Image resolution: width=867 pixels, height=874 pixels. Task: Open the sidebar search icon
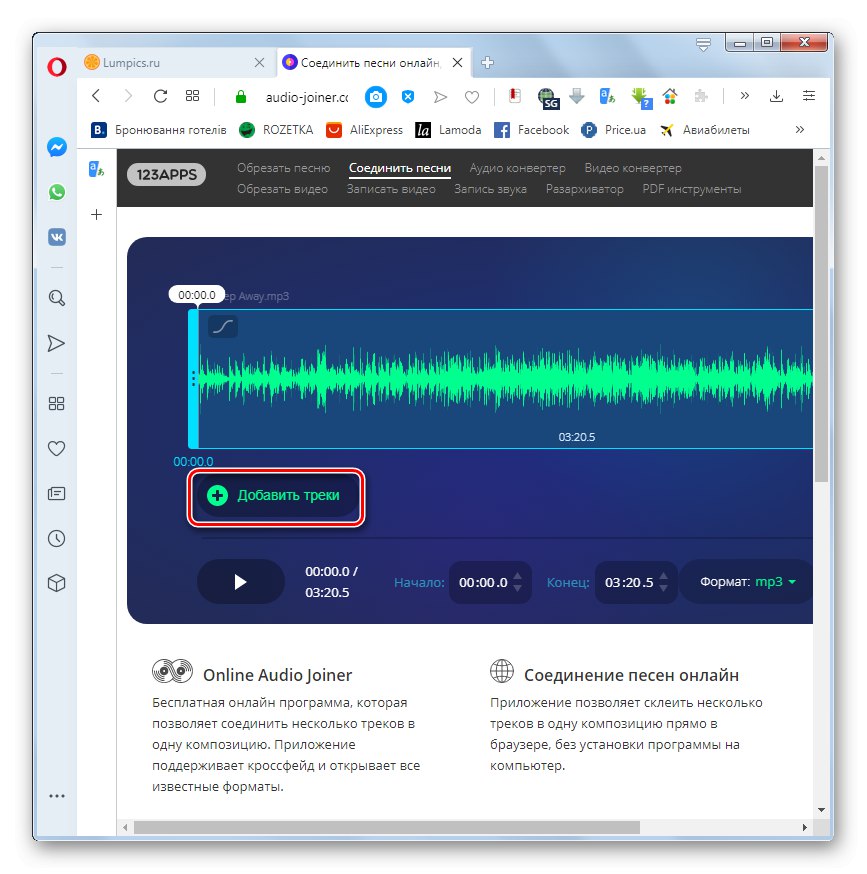pos(56,298)
